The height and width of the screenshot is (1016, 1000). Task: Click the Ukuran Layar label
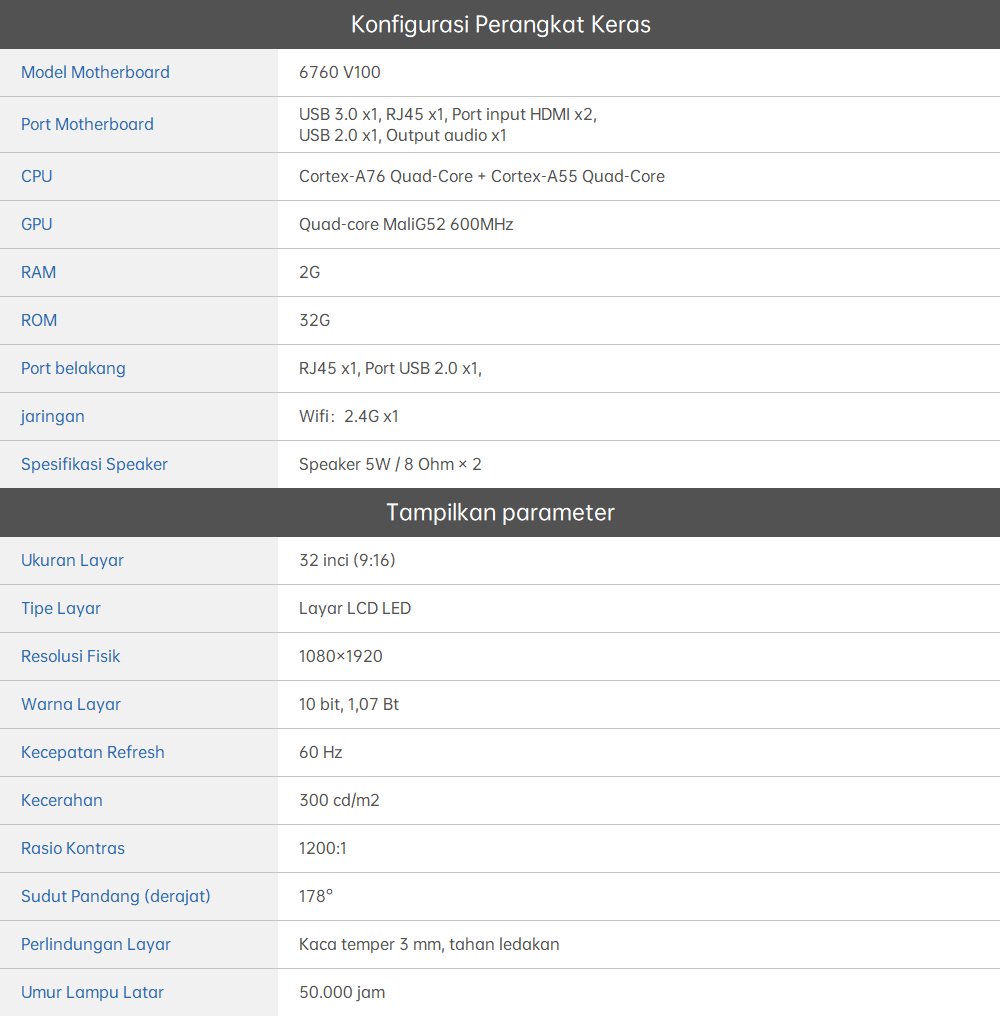click(72, 560)
